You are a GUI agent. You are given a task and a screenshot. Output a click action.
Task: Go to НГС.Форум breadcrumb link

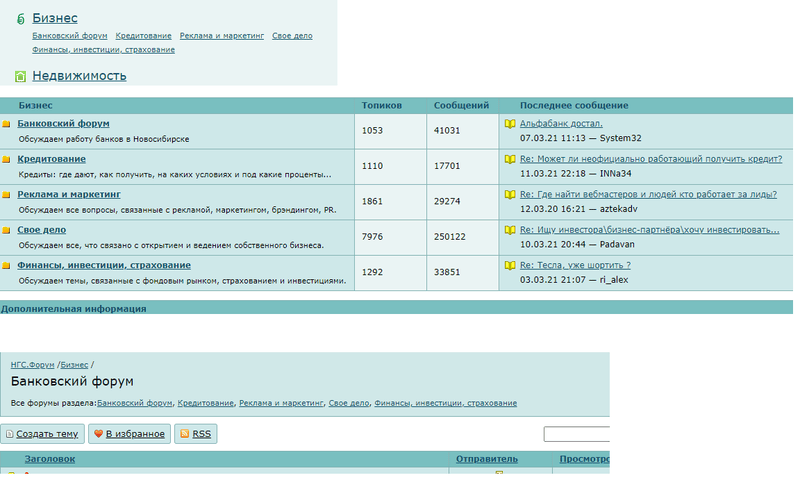click(x=32, y=365)
